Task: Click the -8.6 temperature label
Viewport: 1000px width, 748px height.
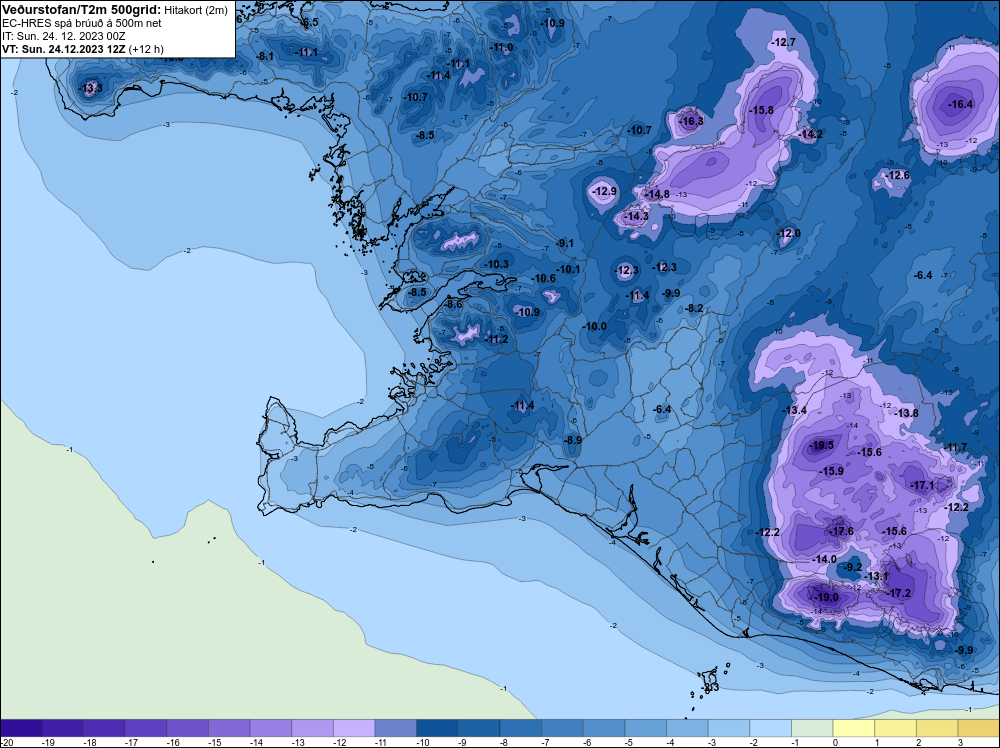Action: [453, 305]
